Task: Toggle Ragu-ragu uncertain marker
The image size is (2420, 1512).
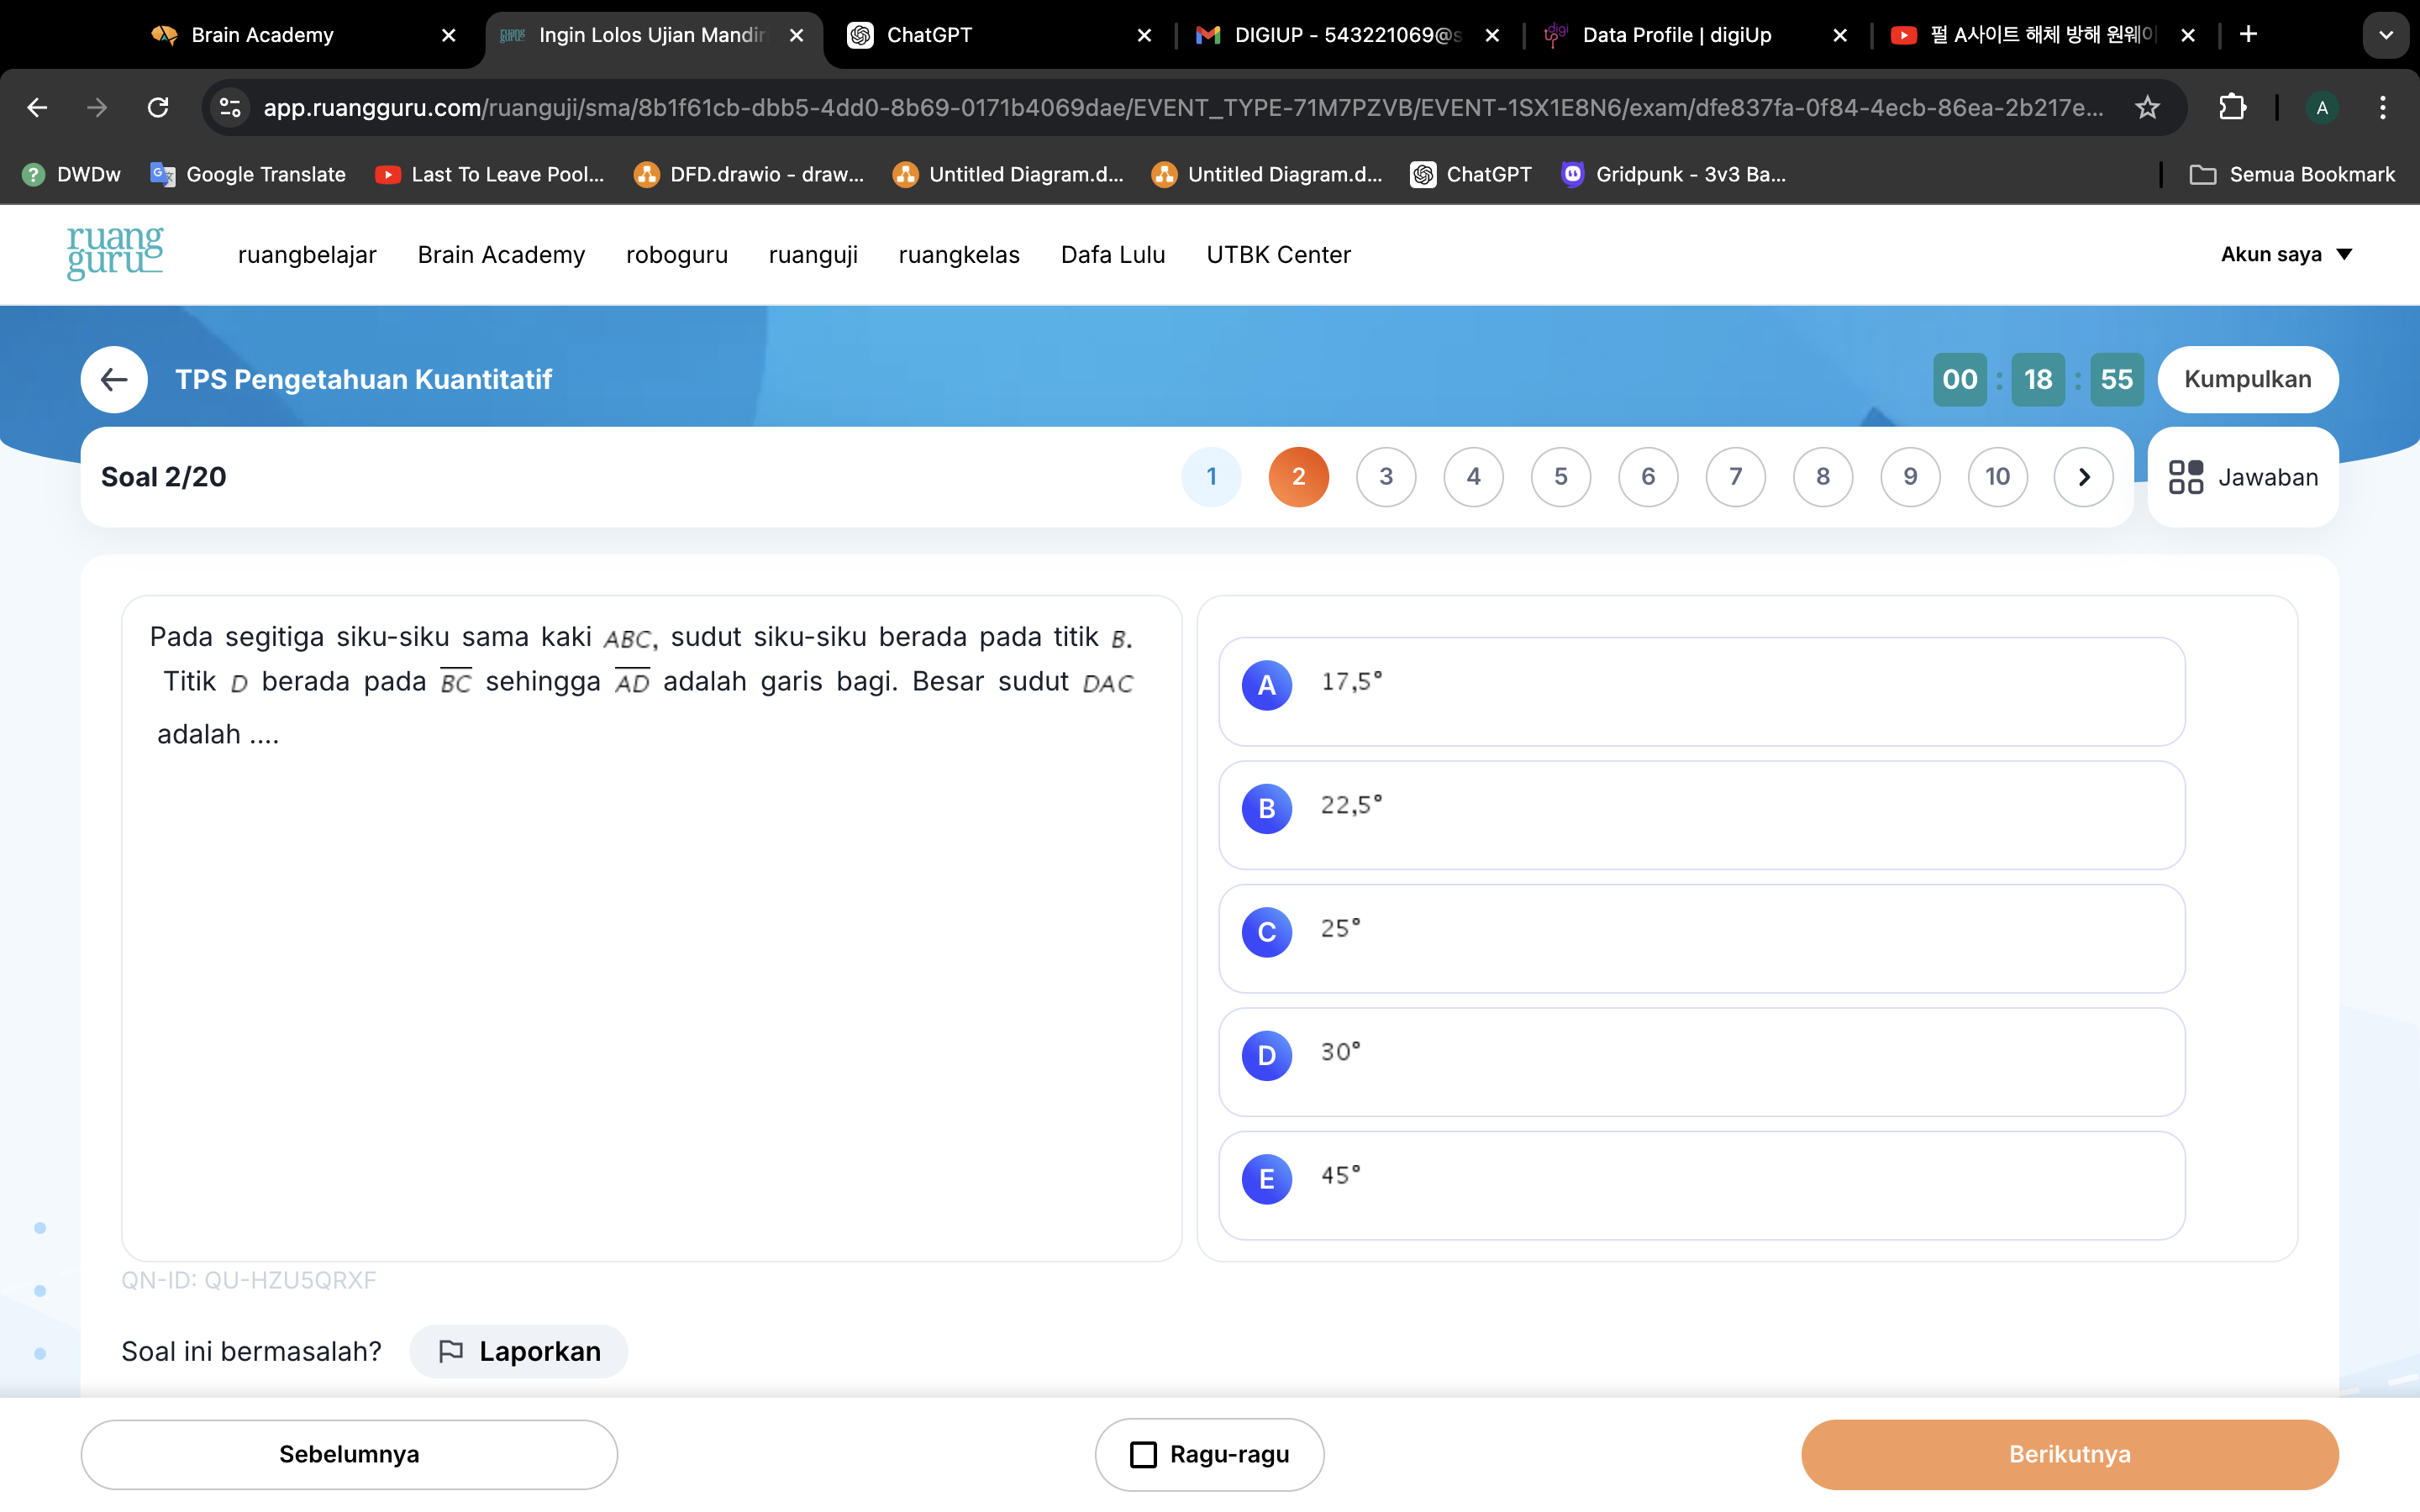Action: click(1209, 1452)
